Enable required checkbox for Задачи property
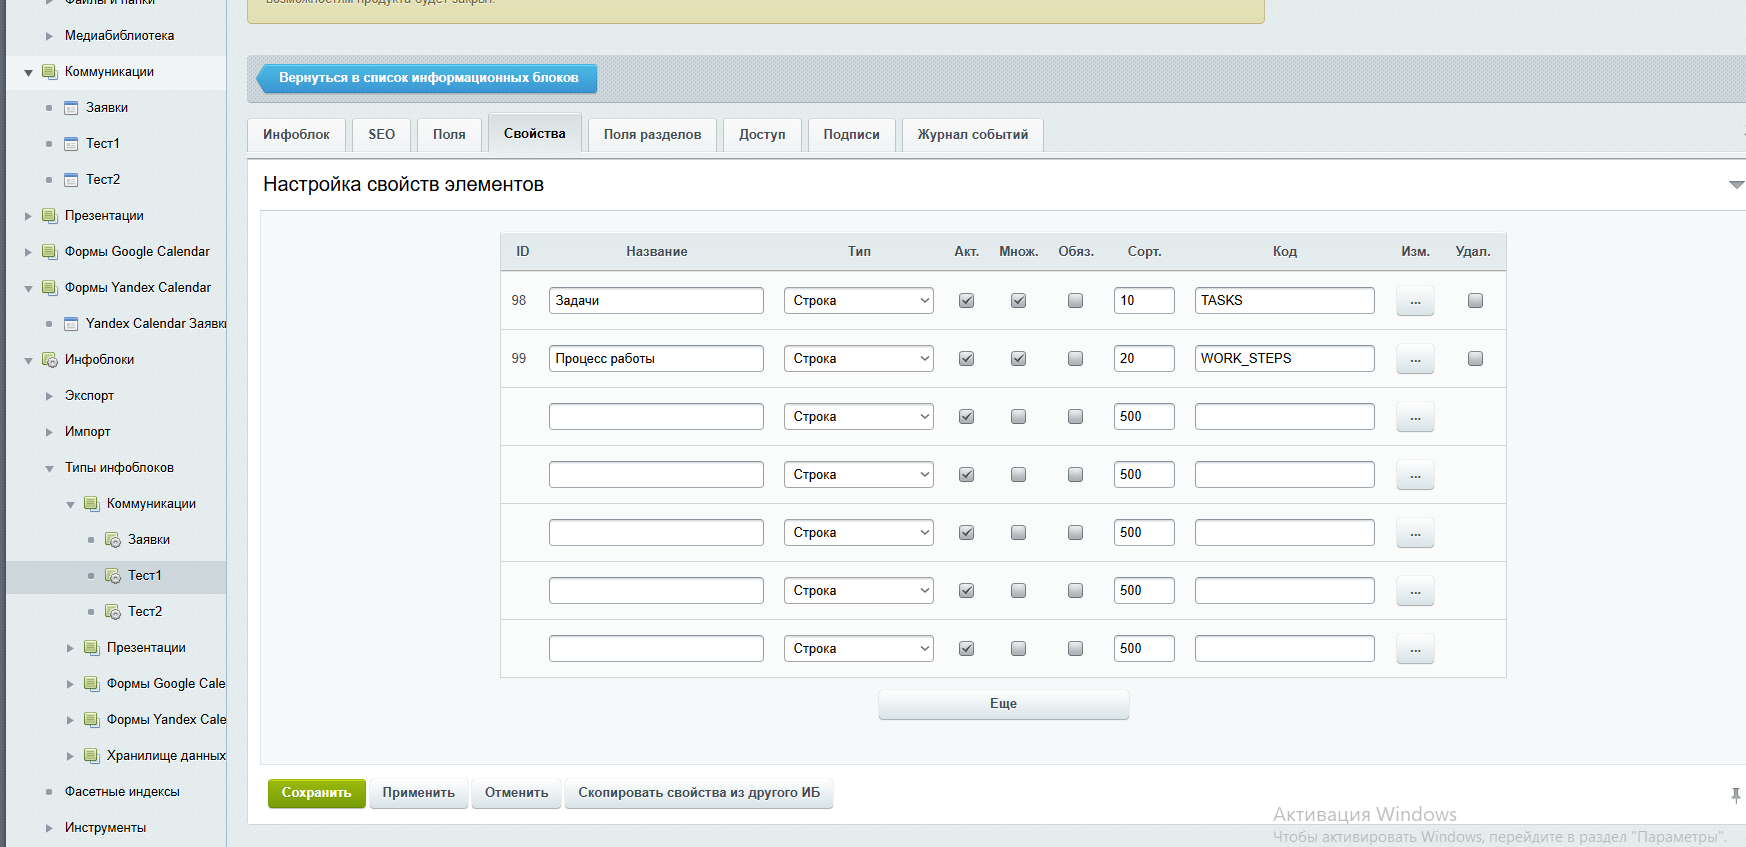 [1075, 301]
